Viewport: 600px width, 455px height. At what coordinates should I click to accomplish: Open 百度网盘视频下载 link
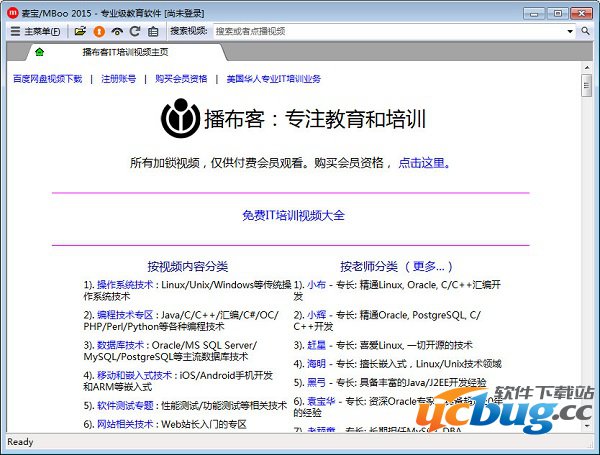[x=47, y=79]
